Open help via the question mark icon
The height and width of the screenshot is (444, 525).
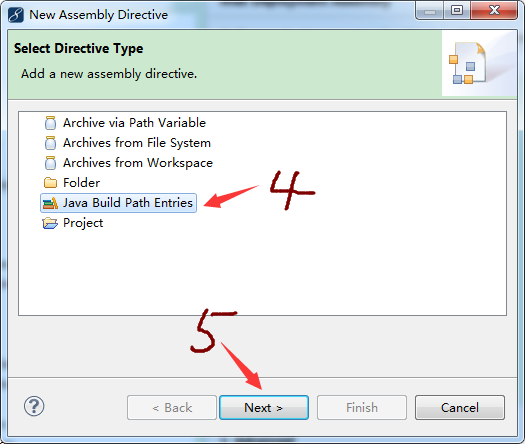pyautogui.click(x=34, y=406)
